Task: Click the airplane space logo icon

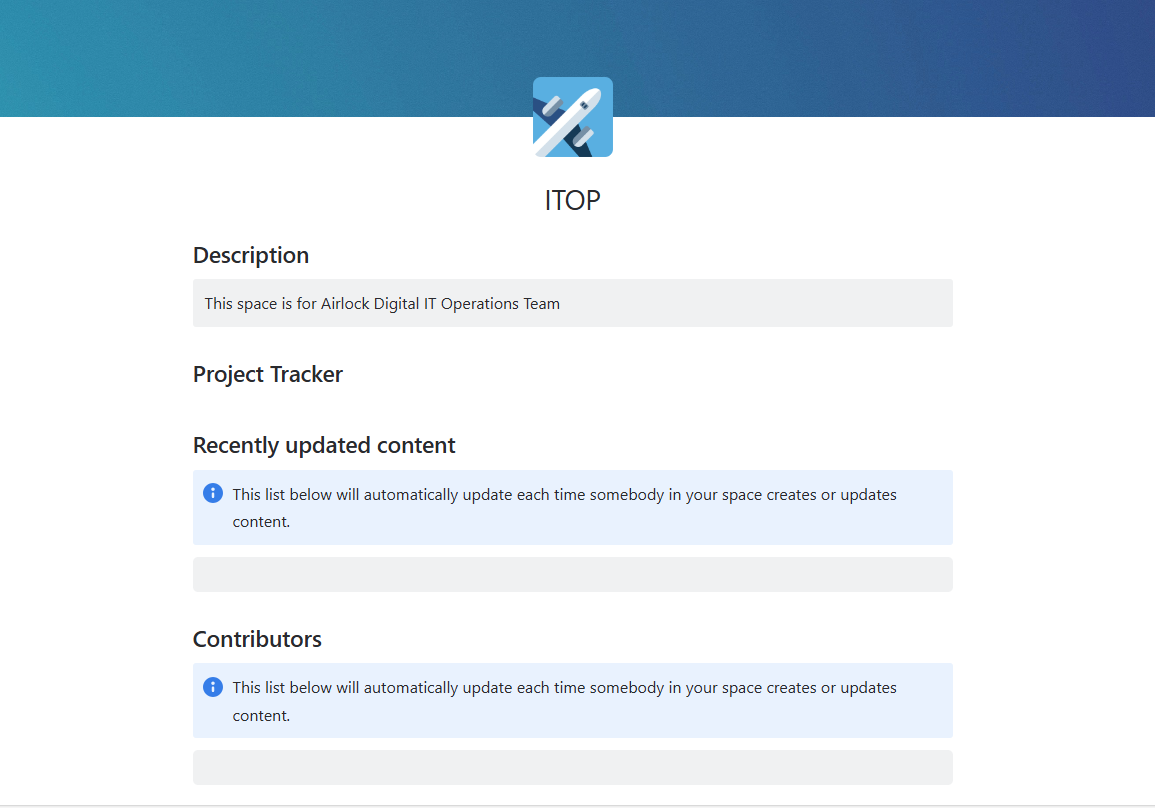Action: coord(572,117)
